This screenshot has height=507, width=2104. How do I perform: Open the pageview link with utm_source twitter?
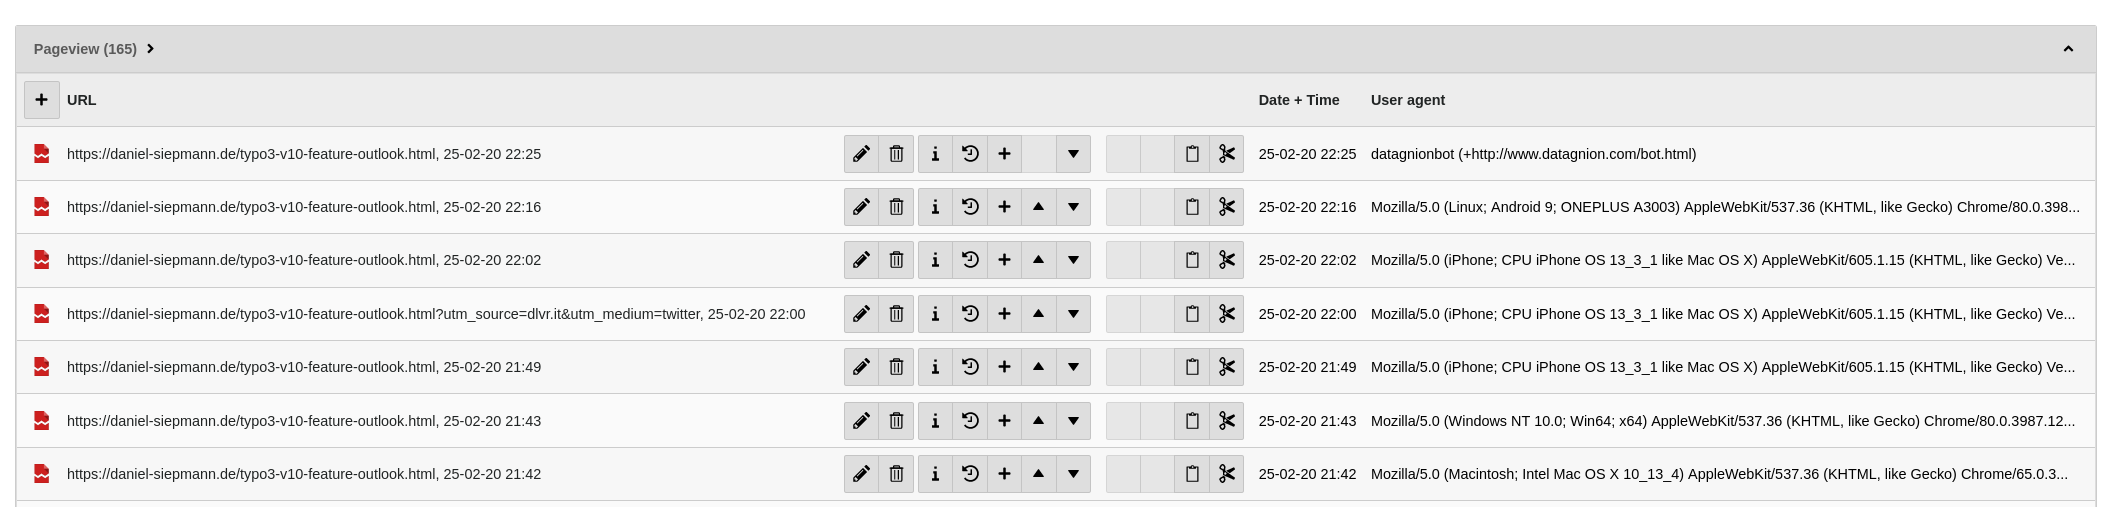435,314
